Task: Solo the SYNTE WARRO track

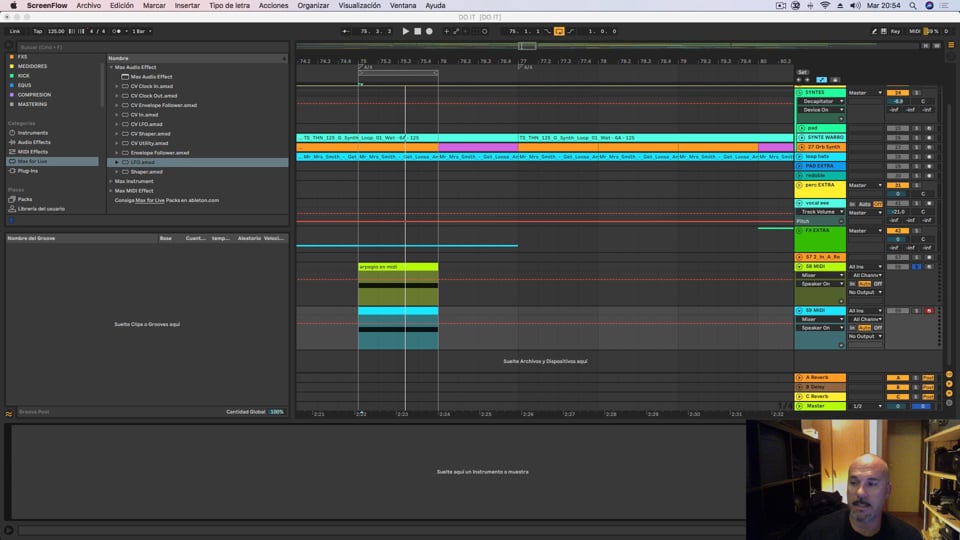Action: point(917,138)
